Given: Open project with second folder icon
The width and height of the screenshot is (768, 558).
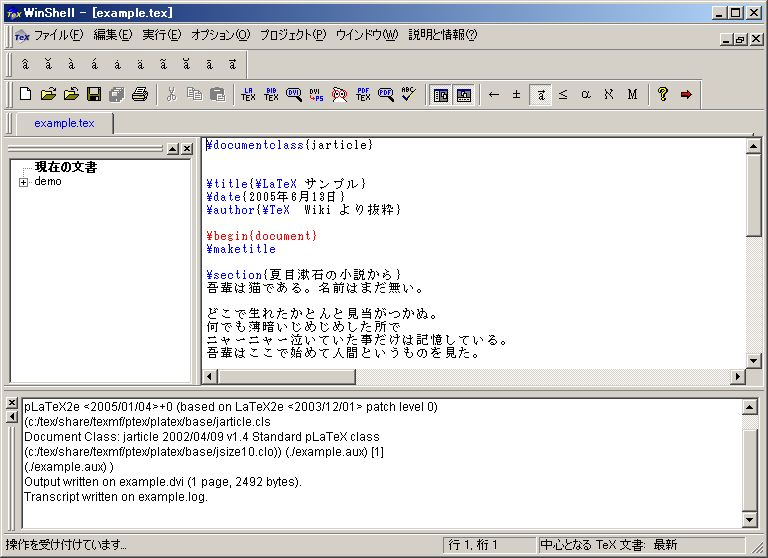Looking at the screenshot, I should coord(71,94).
